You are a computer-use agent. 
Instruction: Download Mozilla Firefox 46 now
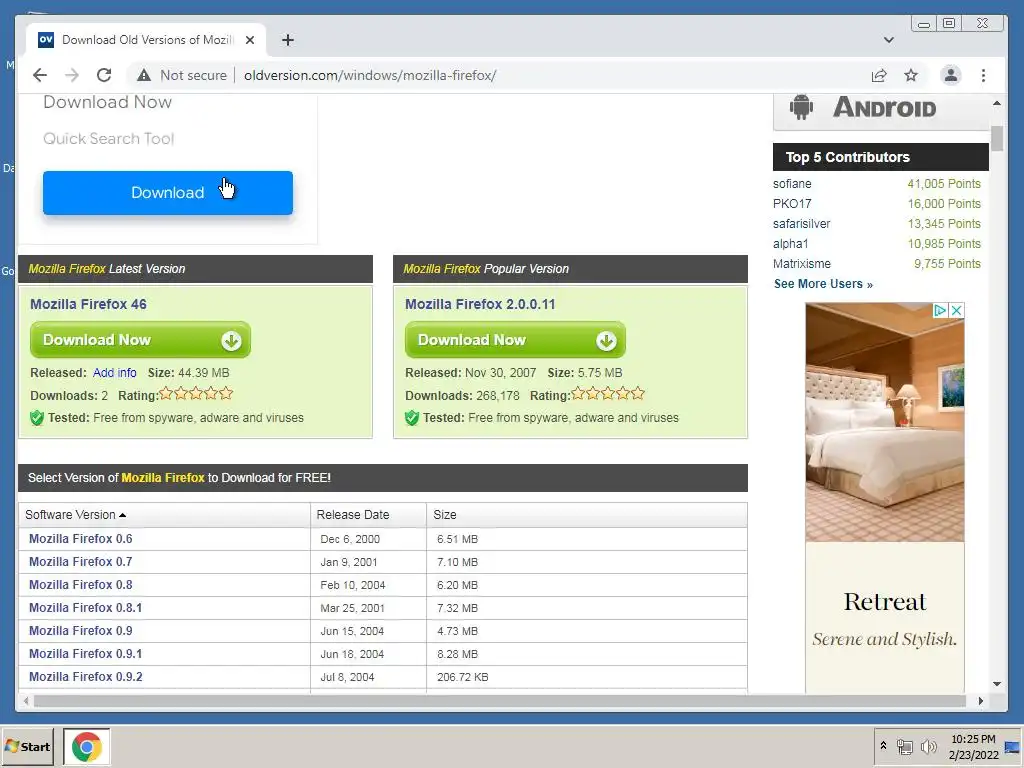pyautogui.click(x=140, y=340)
